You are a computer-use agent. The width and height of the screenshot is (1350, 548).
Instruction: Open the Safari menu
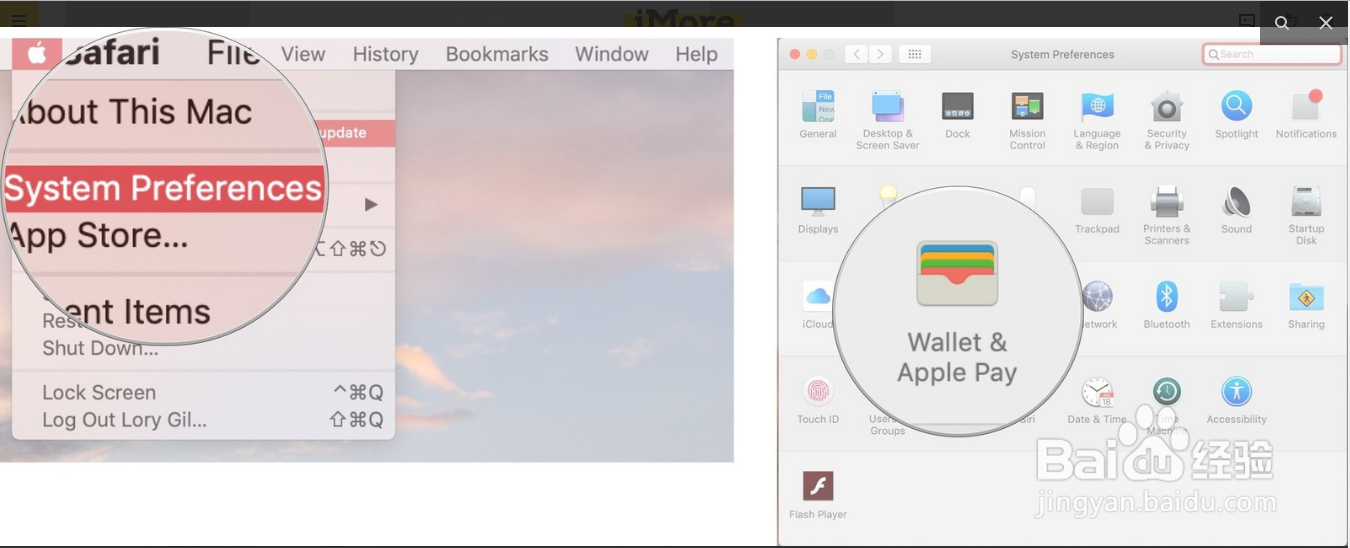pyautogui.click(x=111, y=53)
